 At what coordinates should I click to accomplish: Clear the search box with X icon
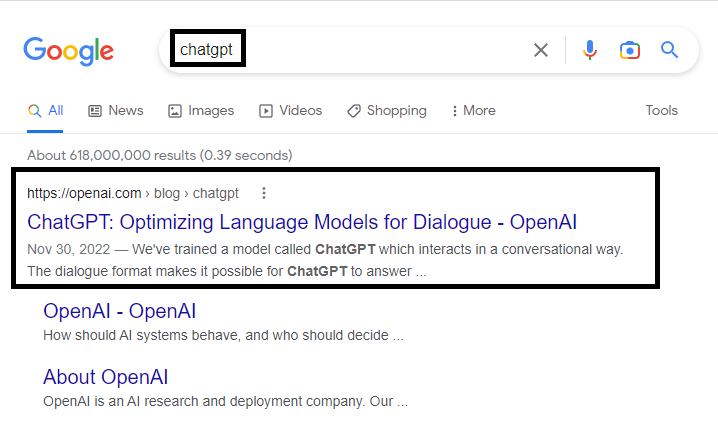tap(541, 50)
